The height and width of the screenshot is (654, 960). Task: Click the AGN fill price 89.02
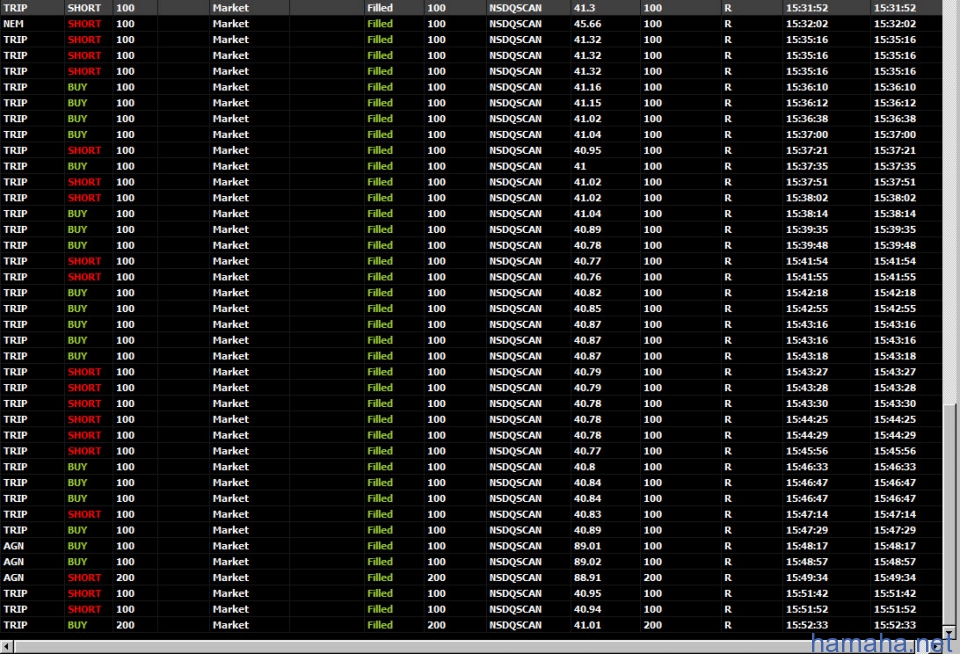pos(587,562)
